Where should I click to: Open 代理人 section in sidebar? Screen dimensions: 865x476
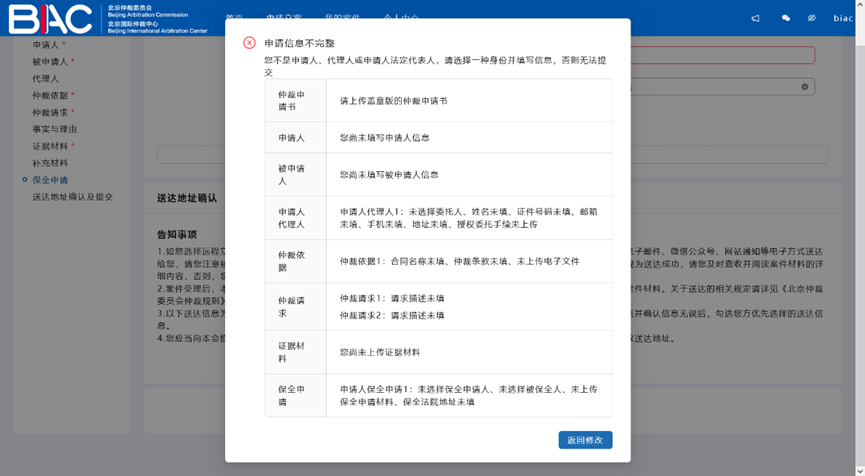[x=46, y=79]
